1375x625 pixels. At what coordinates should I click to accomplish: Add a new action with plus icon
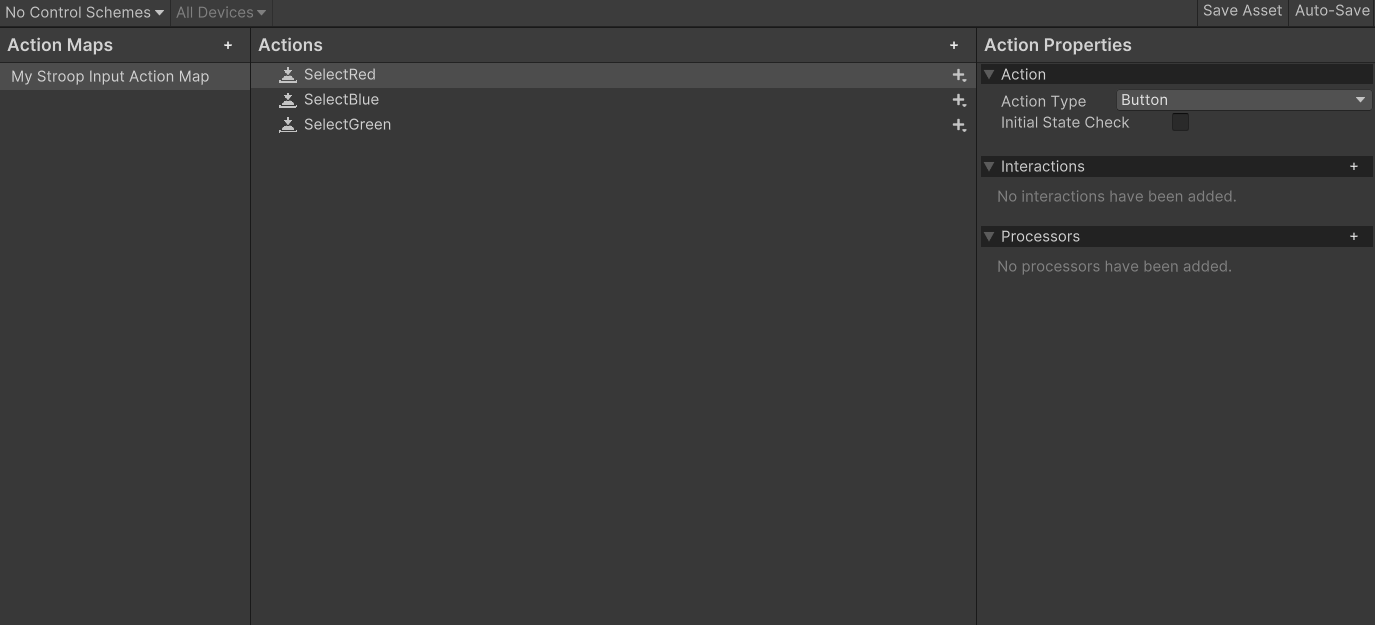point(954,45)
